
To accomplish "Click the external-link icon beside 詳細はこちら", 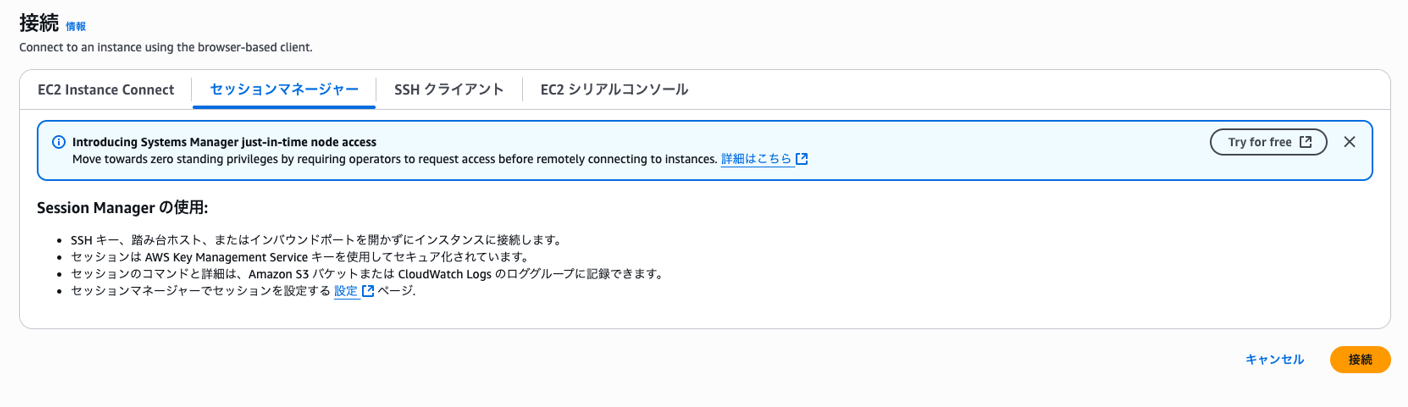I will tap(802, 159).
